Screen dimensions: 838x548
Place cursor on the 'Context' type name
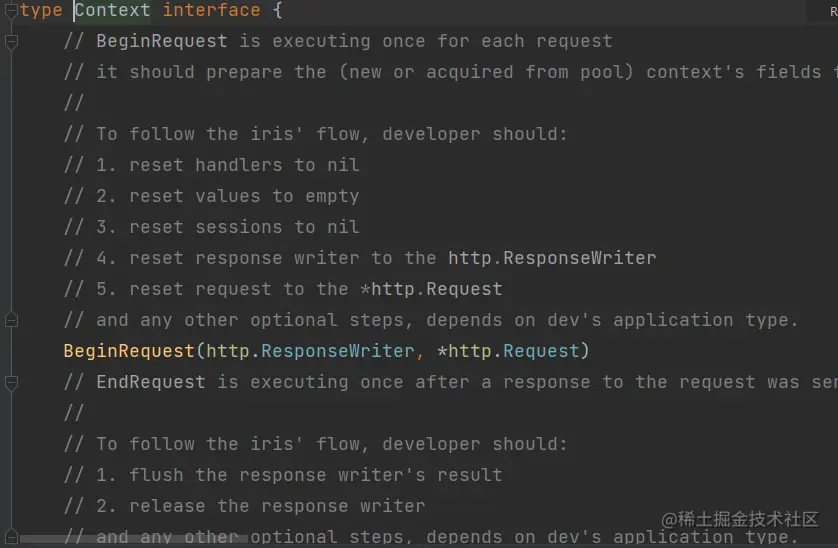point(113,11)
